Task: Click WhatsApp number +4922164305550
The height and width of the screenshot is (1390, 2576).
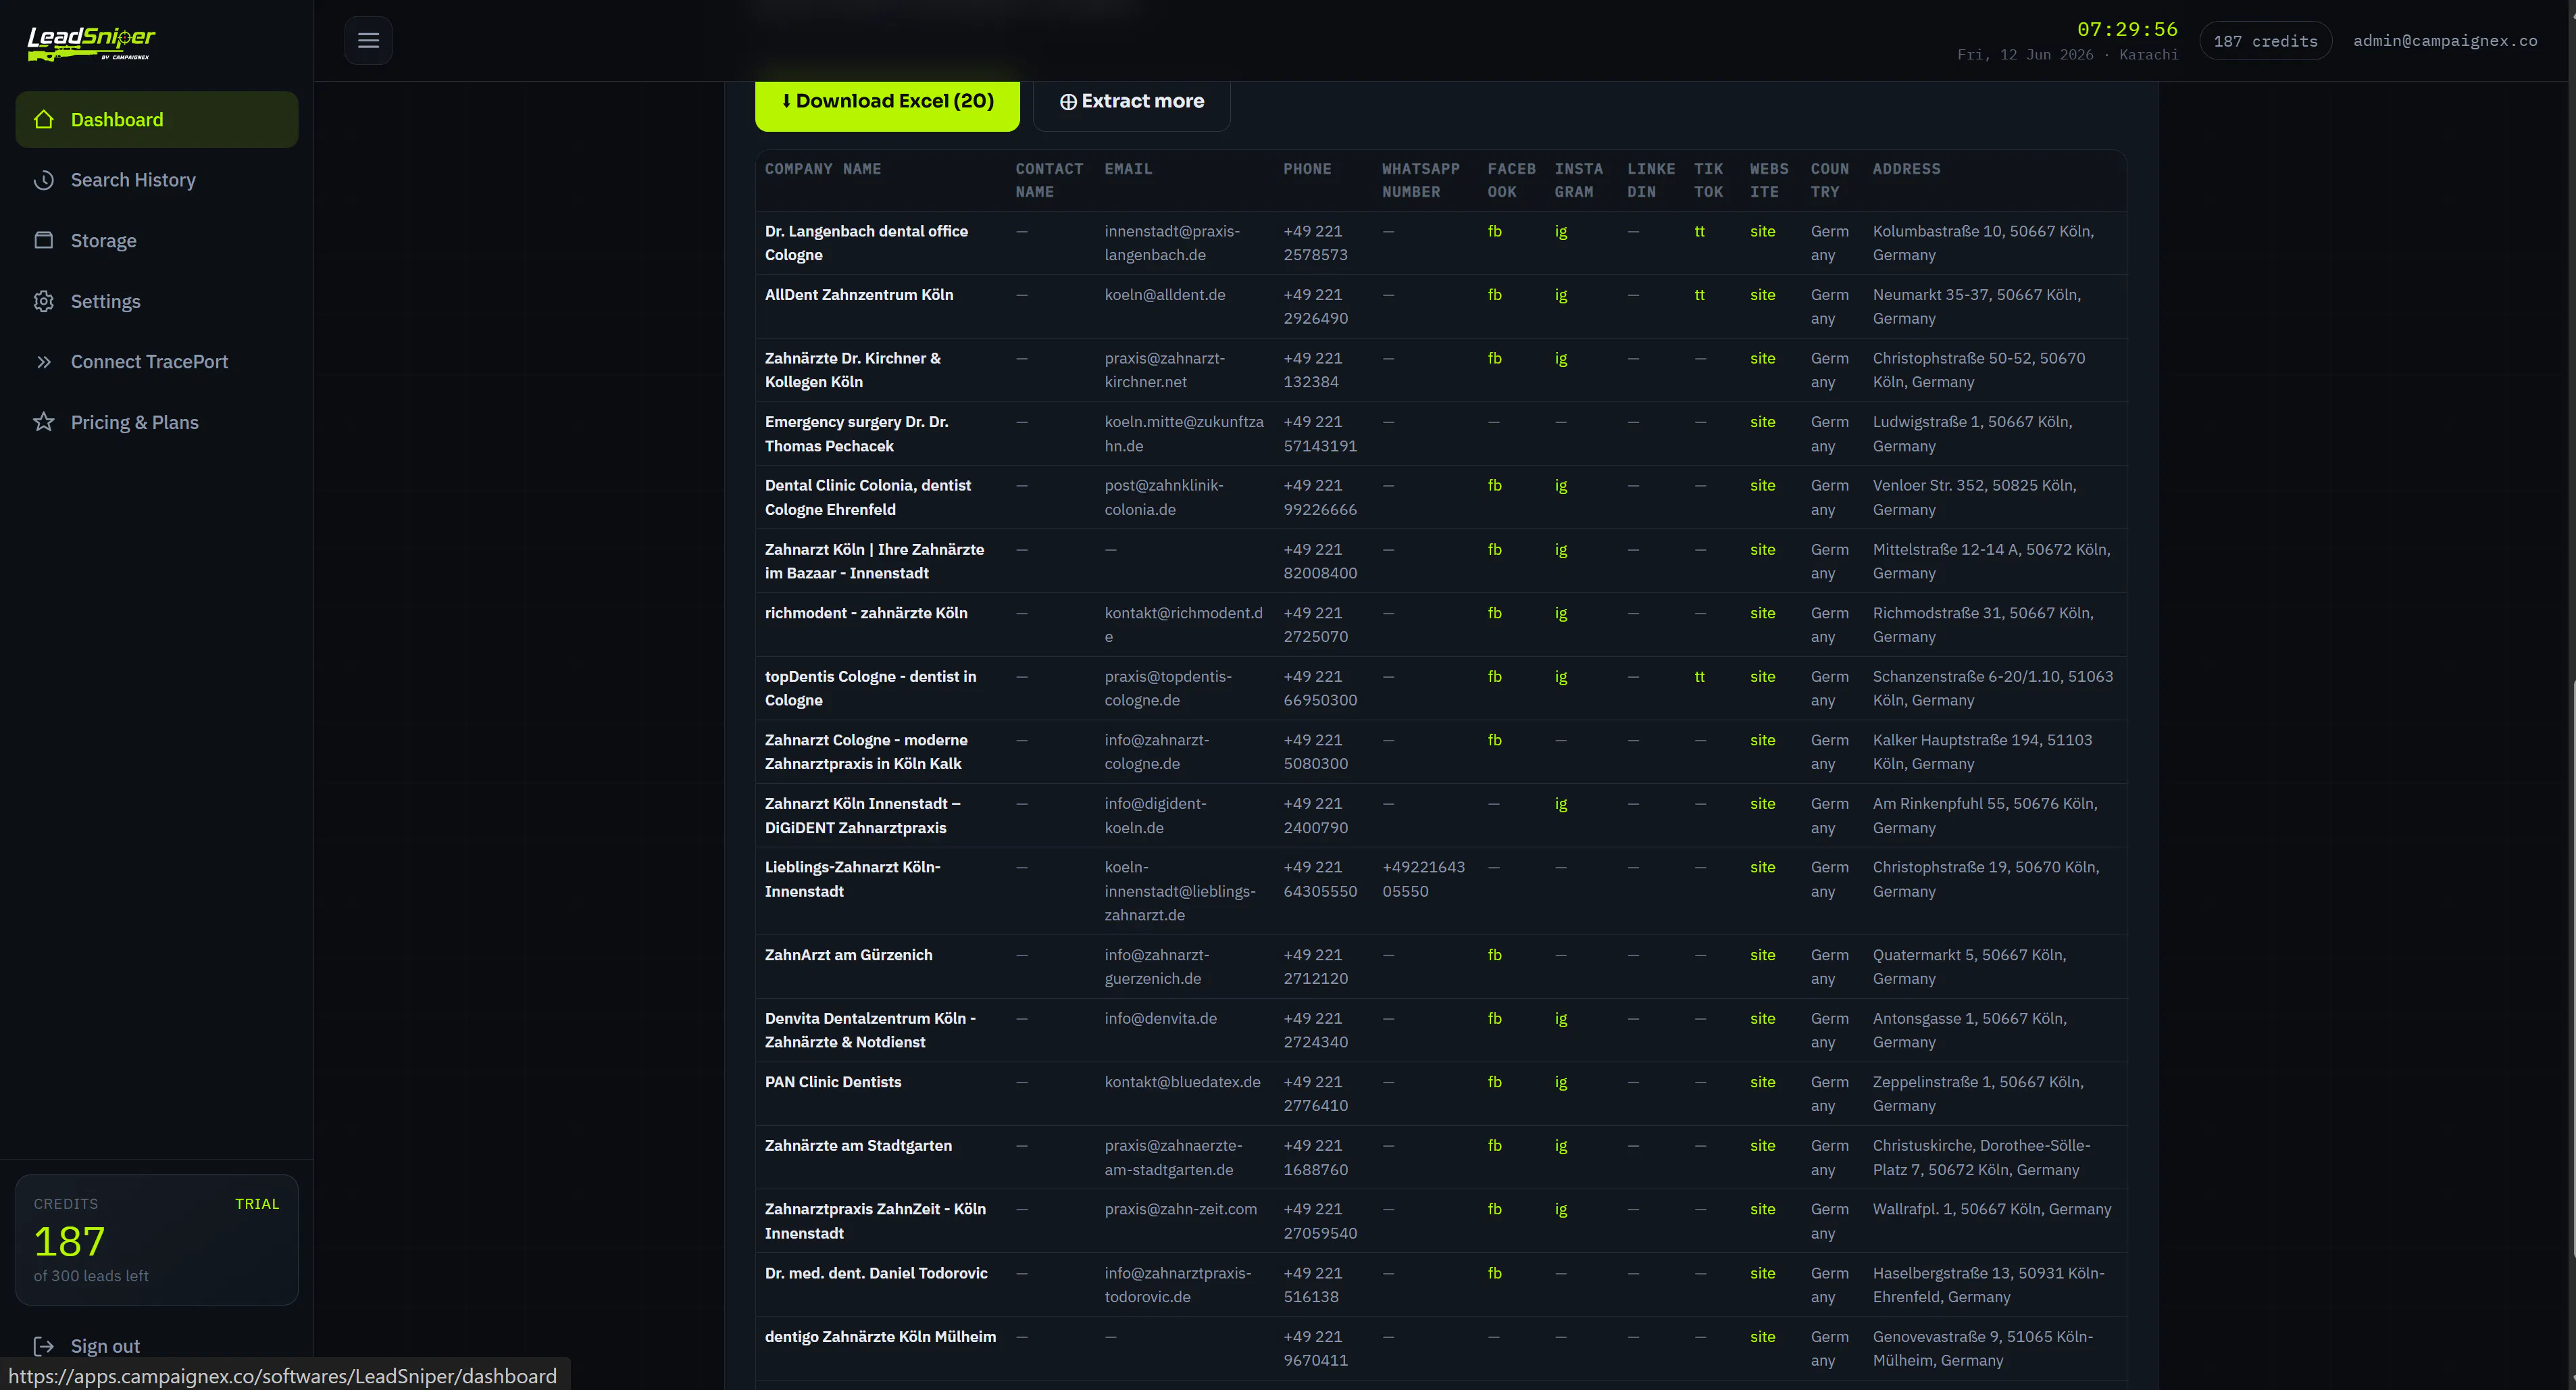Action: click(1423, 879)
